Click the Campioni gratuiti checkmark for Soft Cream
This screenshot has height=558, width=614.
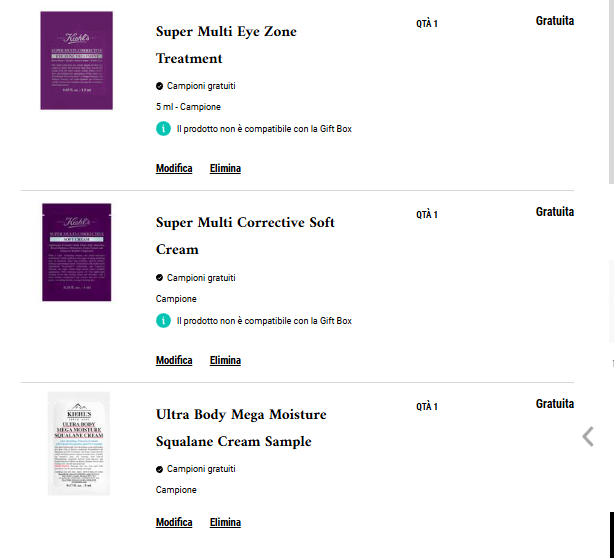[159, 278]
